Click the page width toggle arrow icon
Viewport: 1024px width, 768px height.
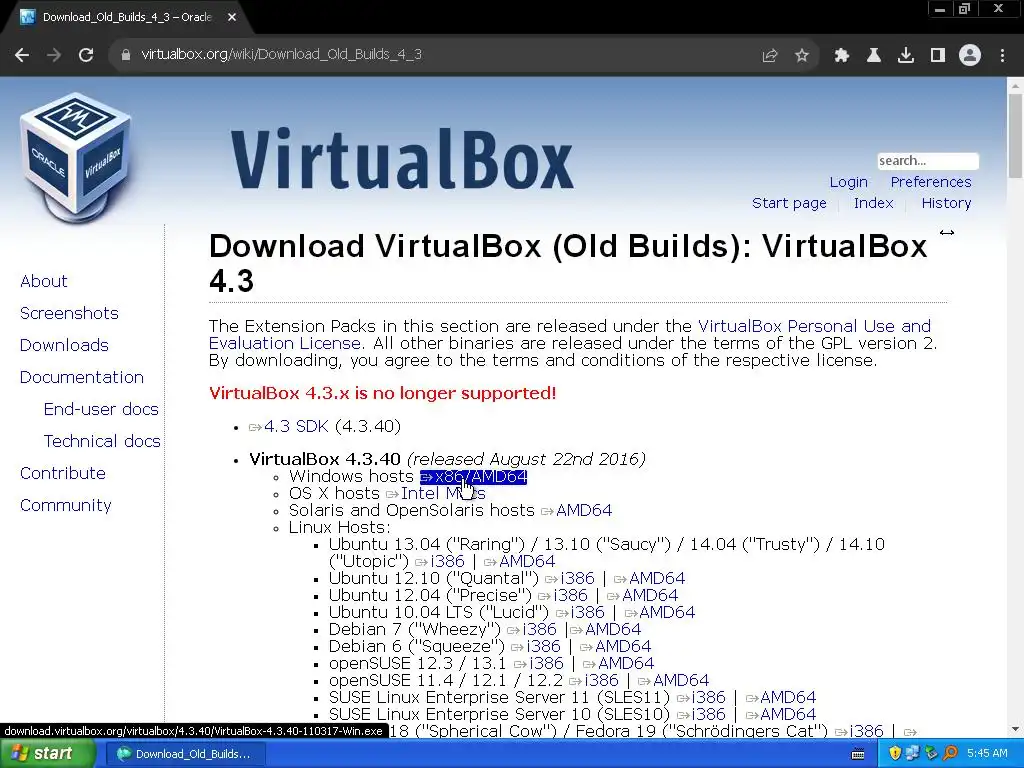point(947,232)
